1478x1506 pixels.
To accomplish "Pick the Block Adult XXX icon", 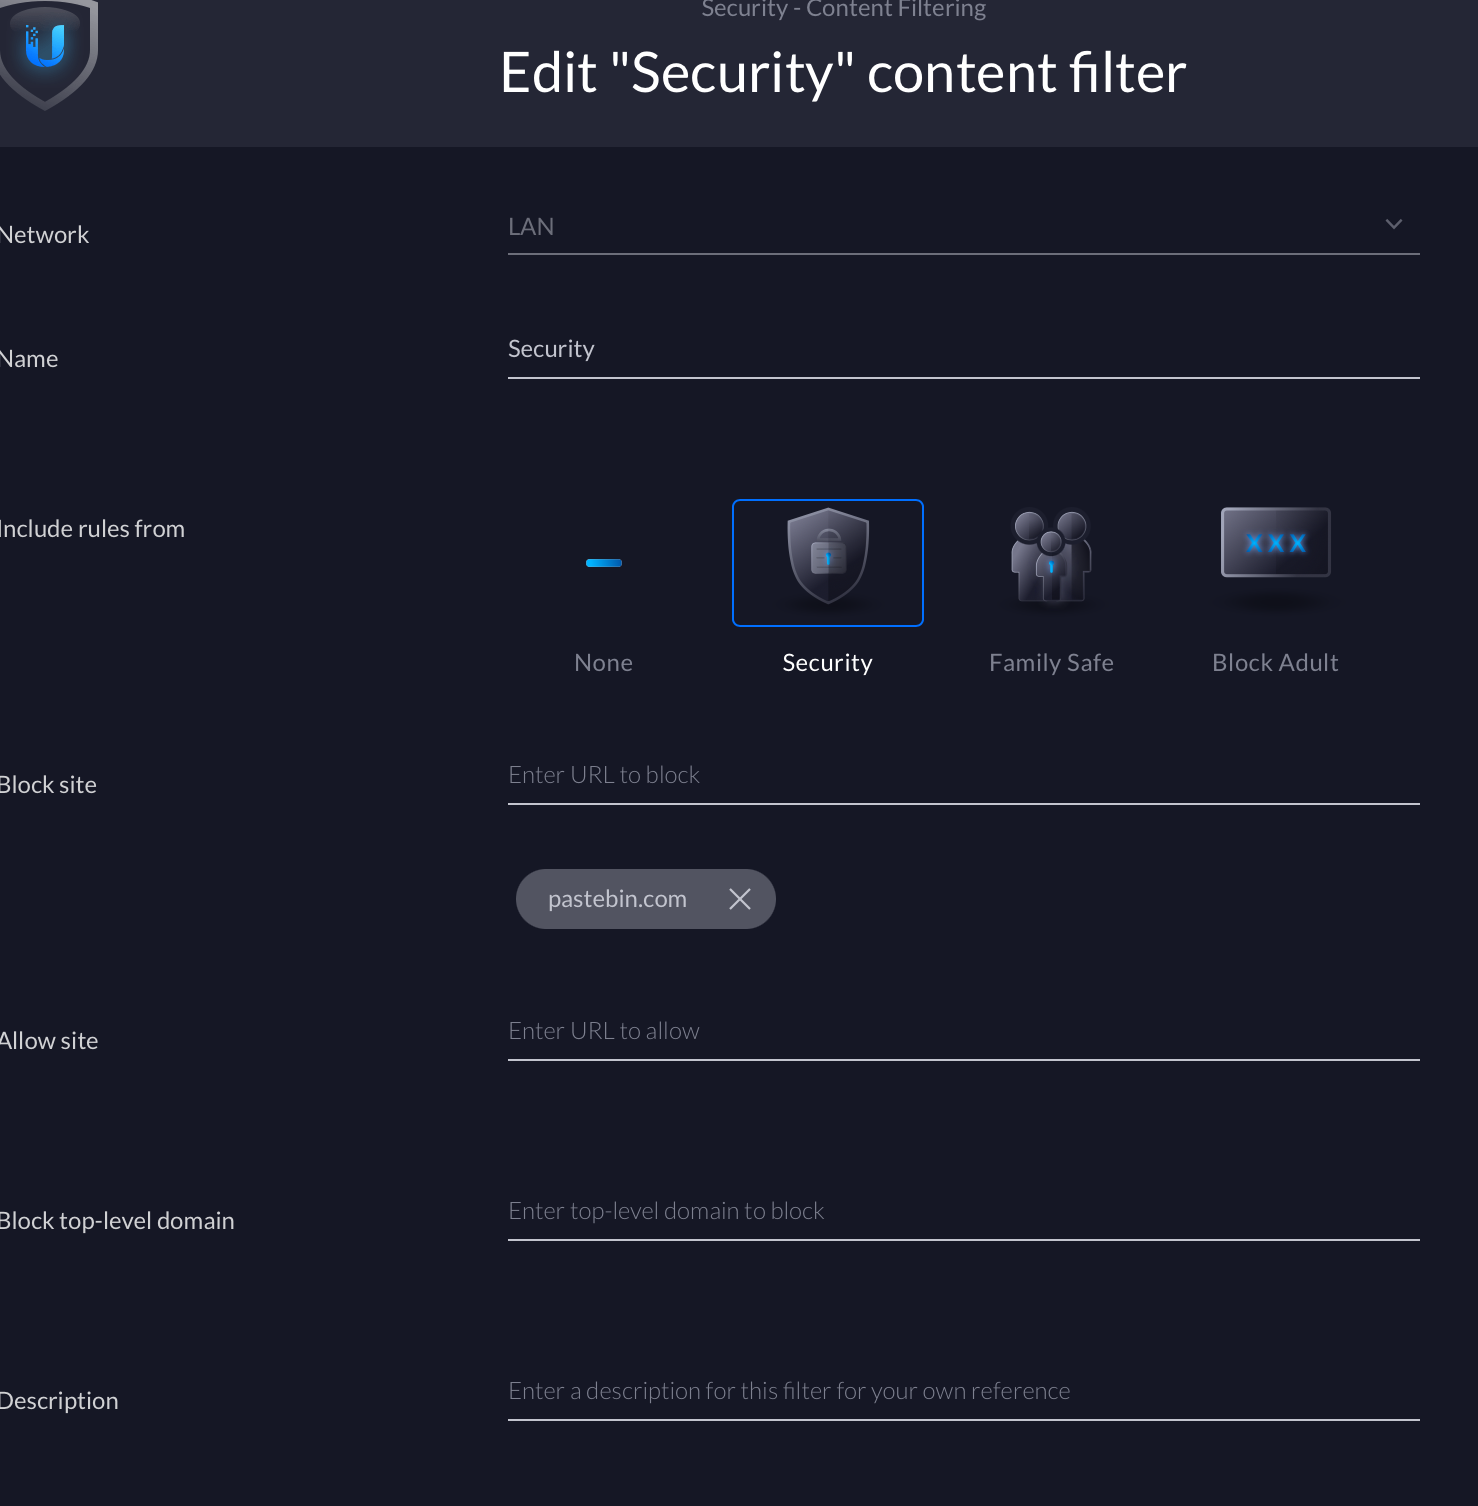I will coord(1275,543).
